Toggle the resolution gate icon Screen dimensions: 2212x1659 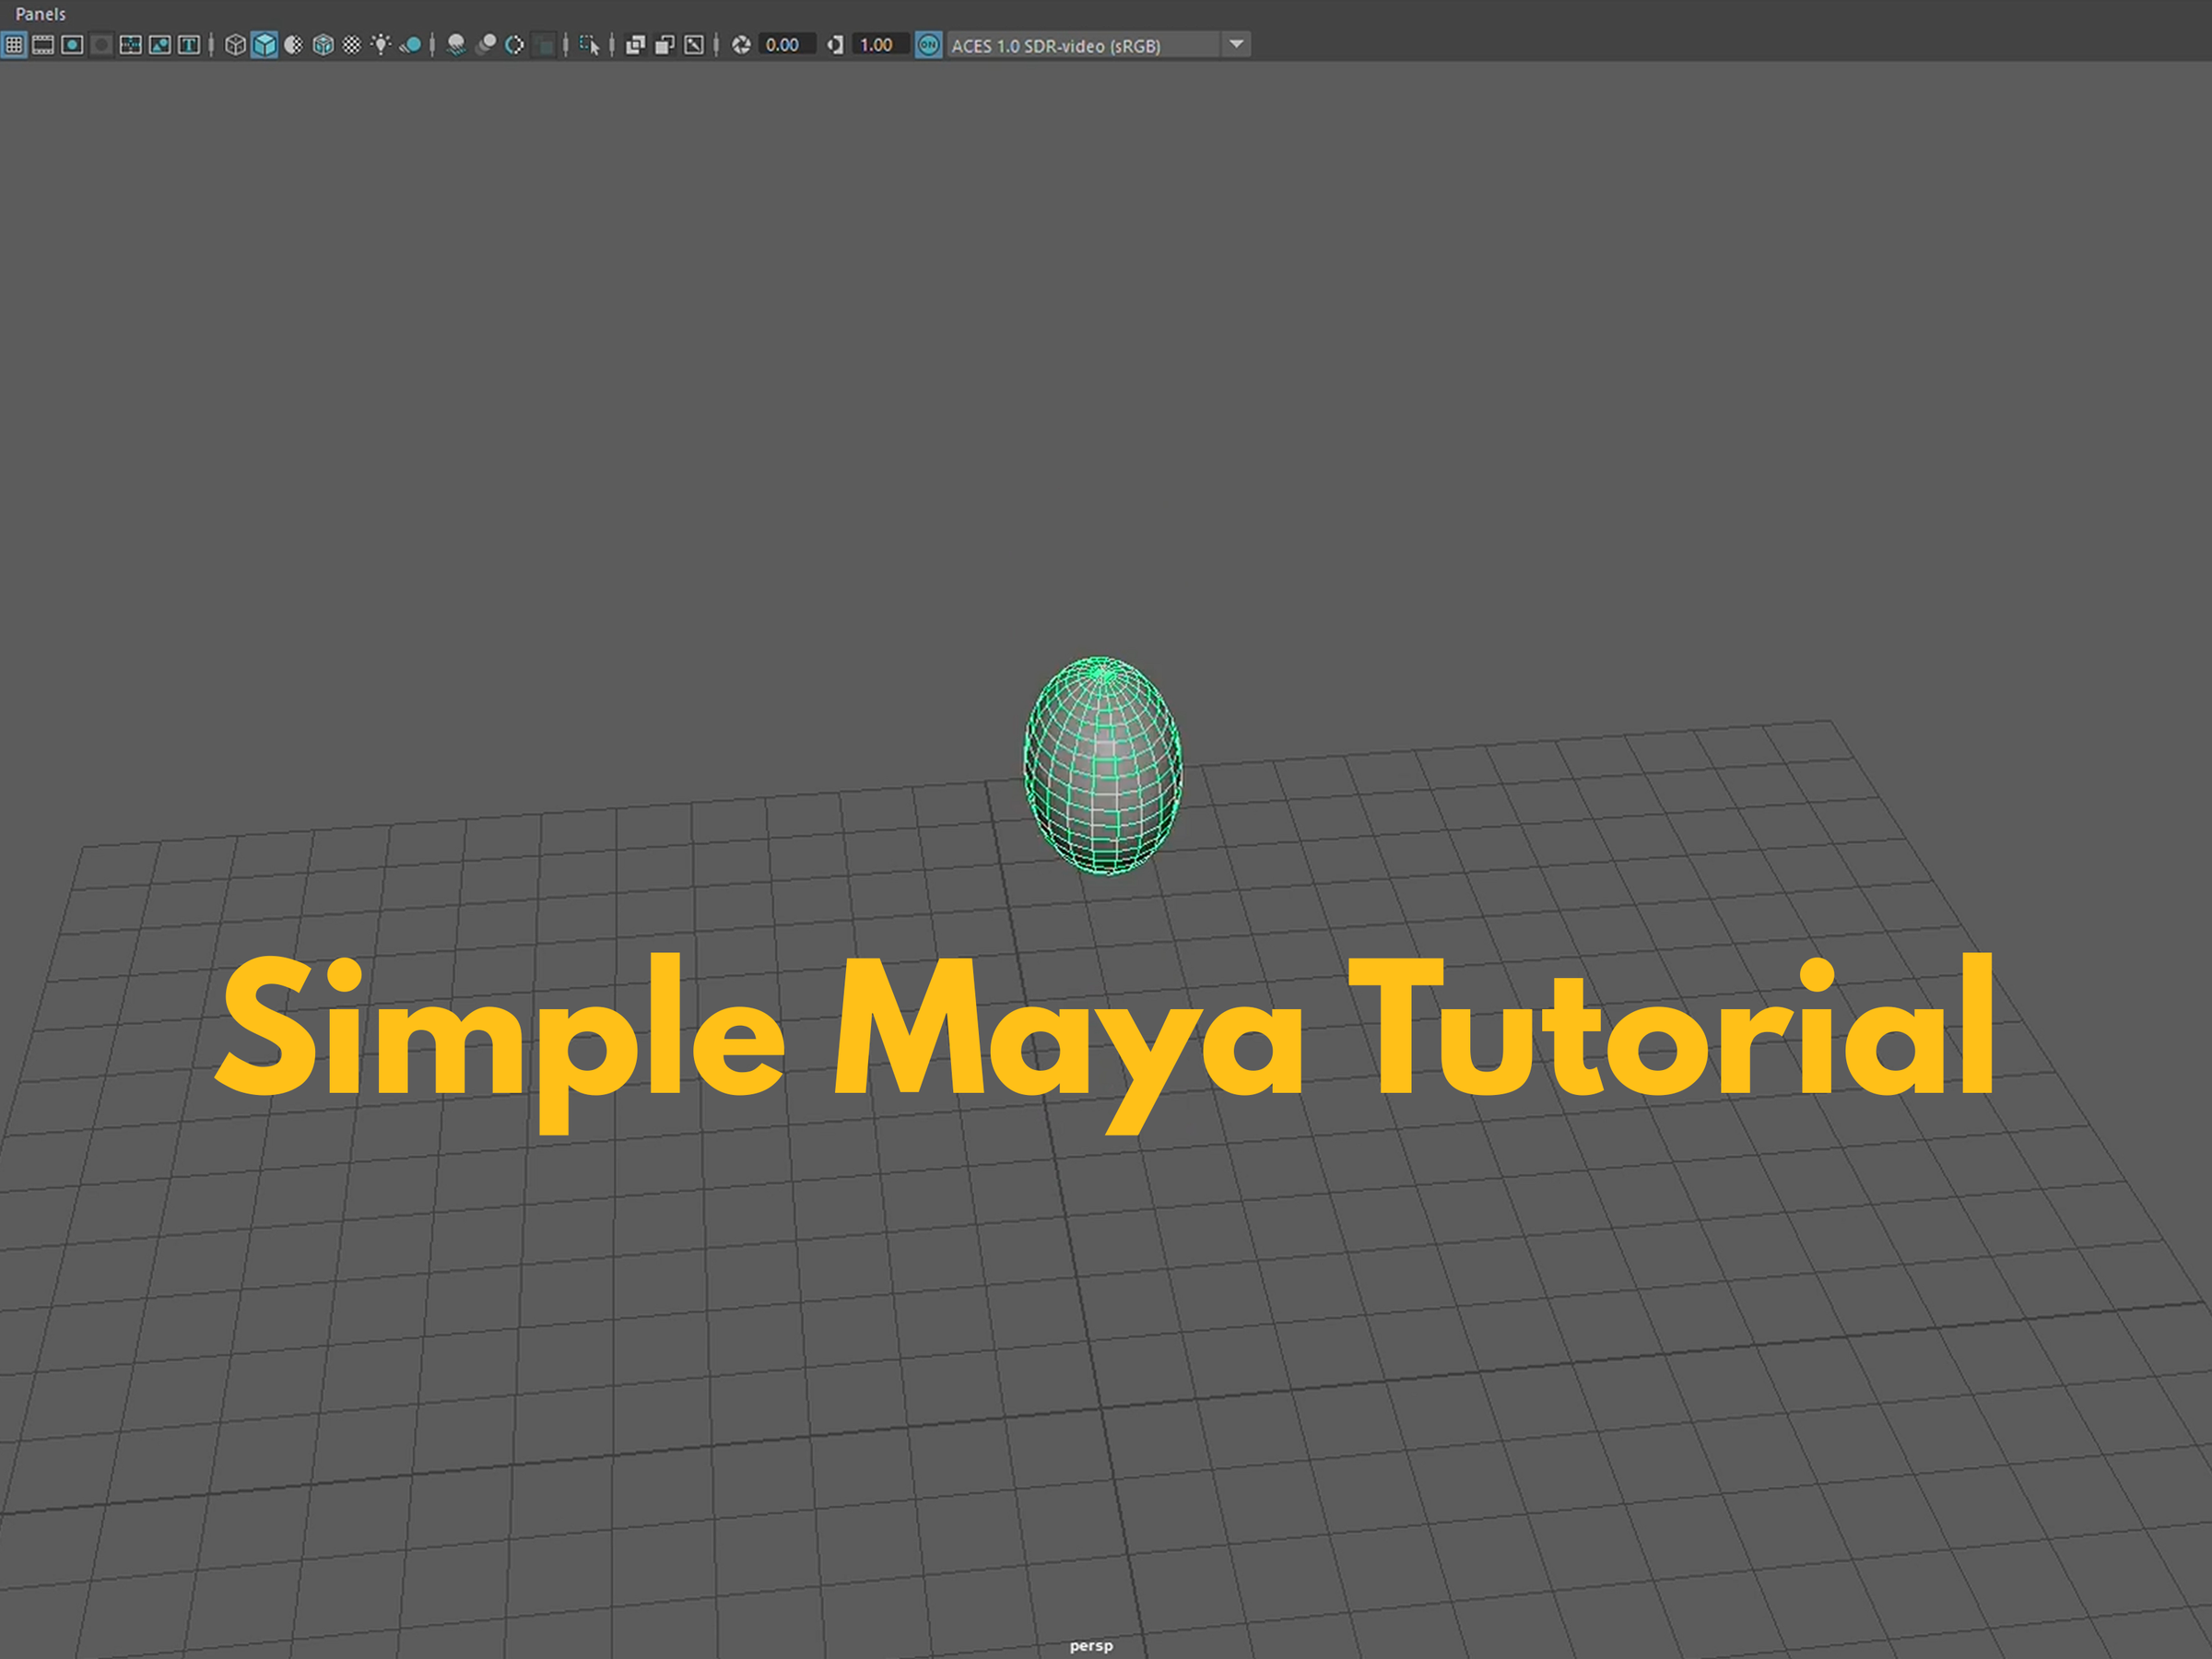72,45
